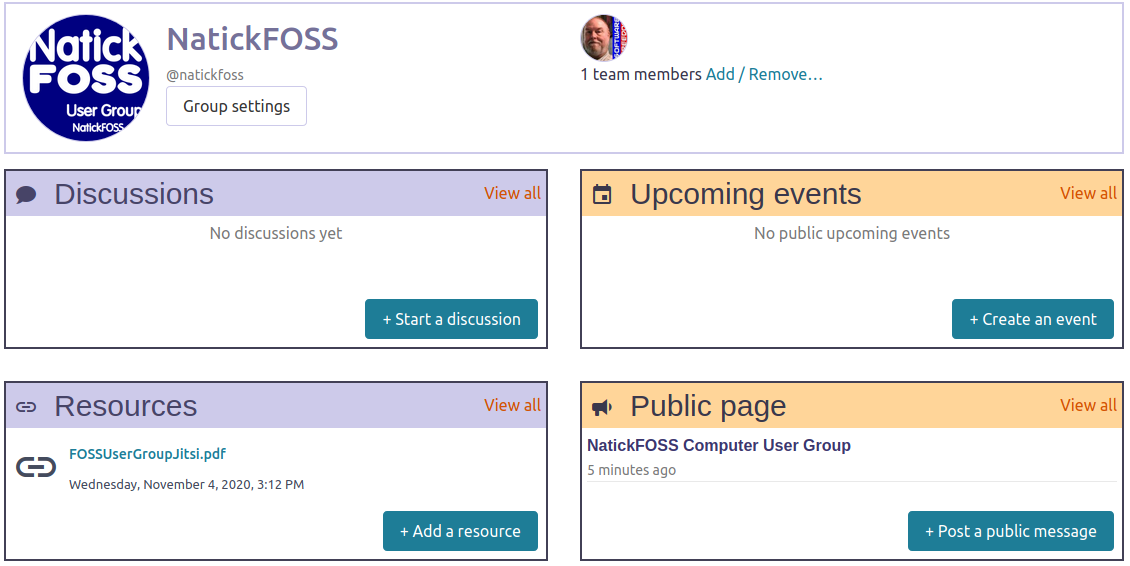Image resolution: width=1130 pixels, height=566 pixels.
Task: Click the Resources link icon in header
Action: (x=27, y=407)
